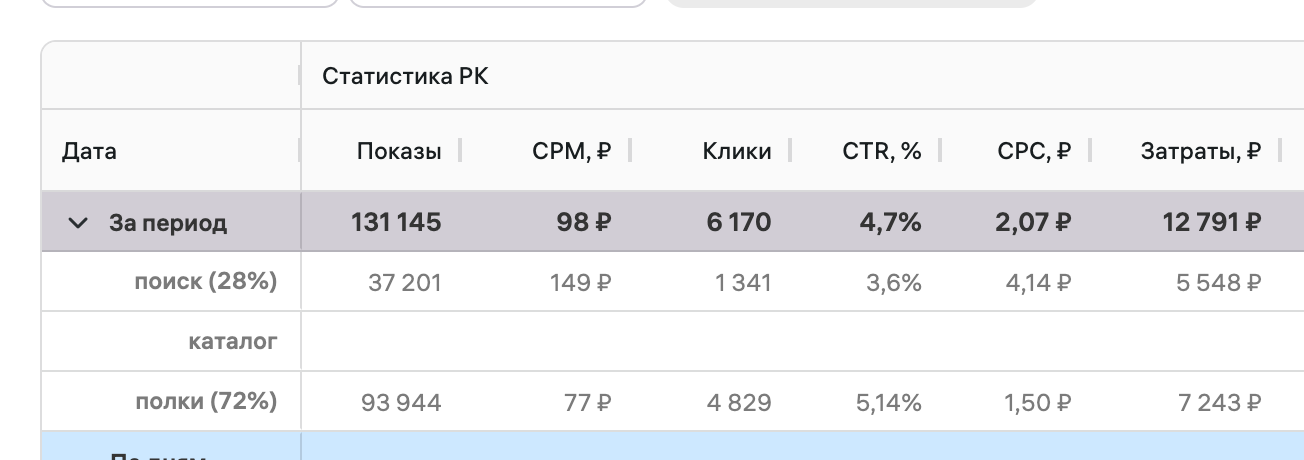Screen dimensions: 1304x460
Task: Click the search clicks cell 1 341
Action: (x=743, y=283)
